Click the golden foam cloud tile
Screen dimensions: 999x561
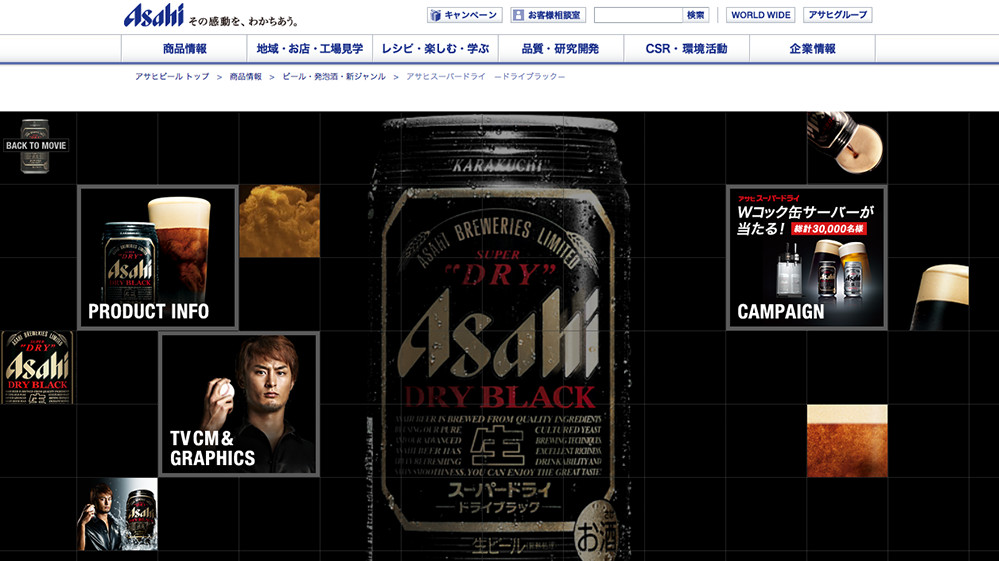tap(280, 221)
